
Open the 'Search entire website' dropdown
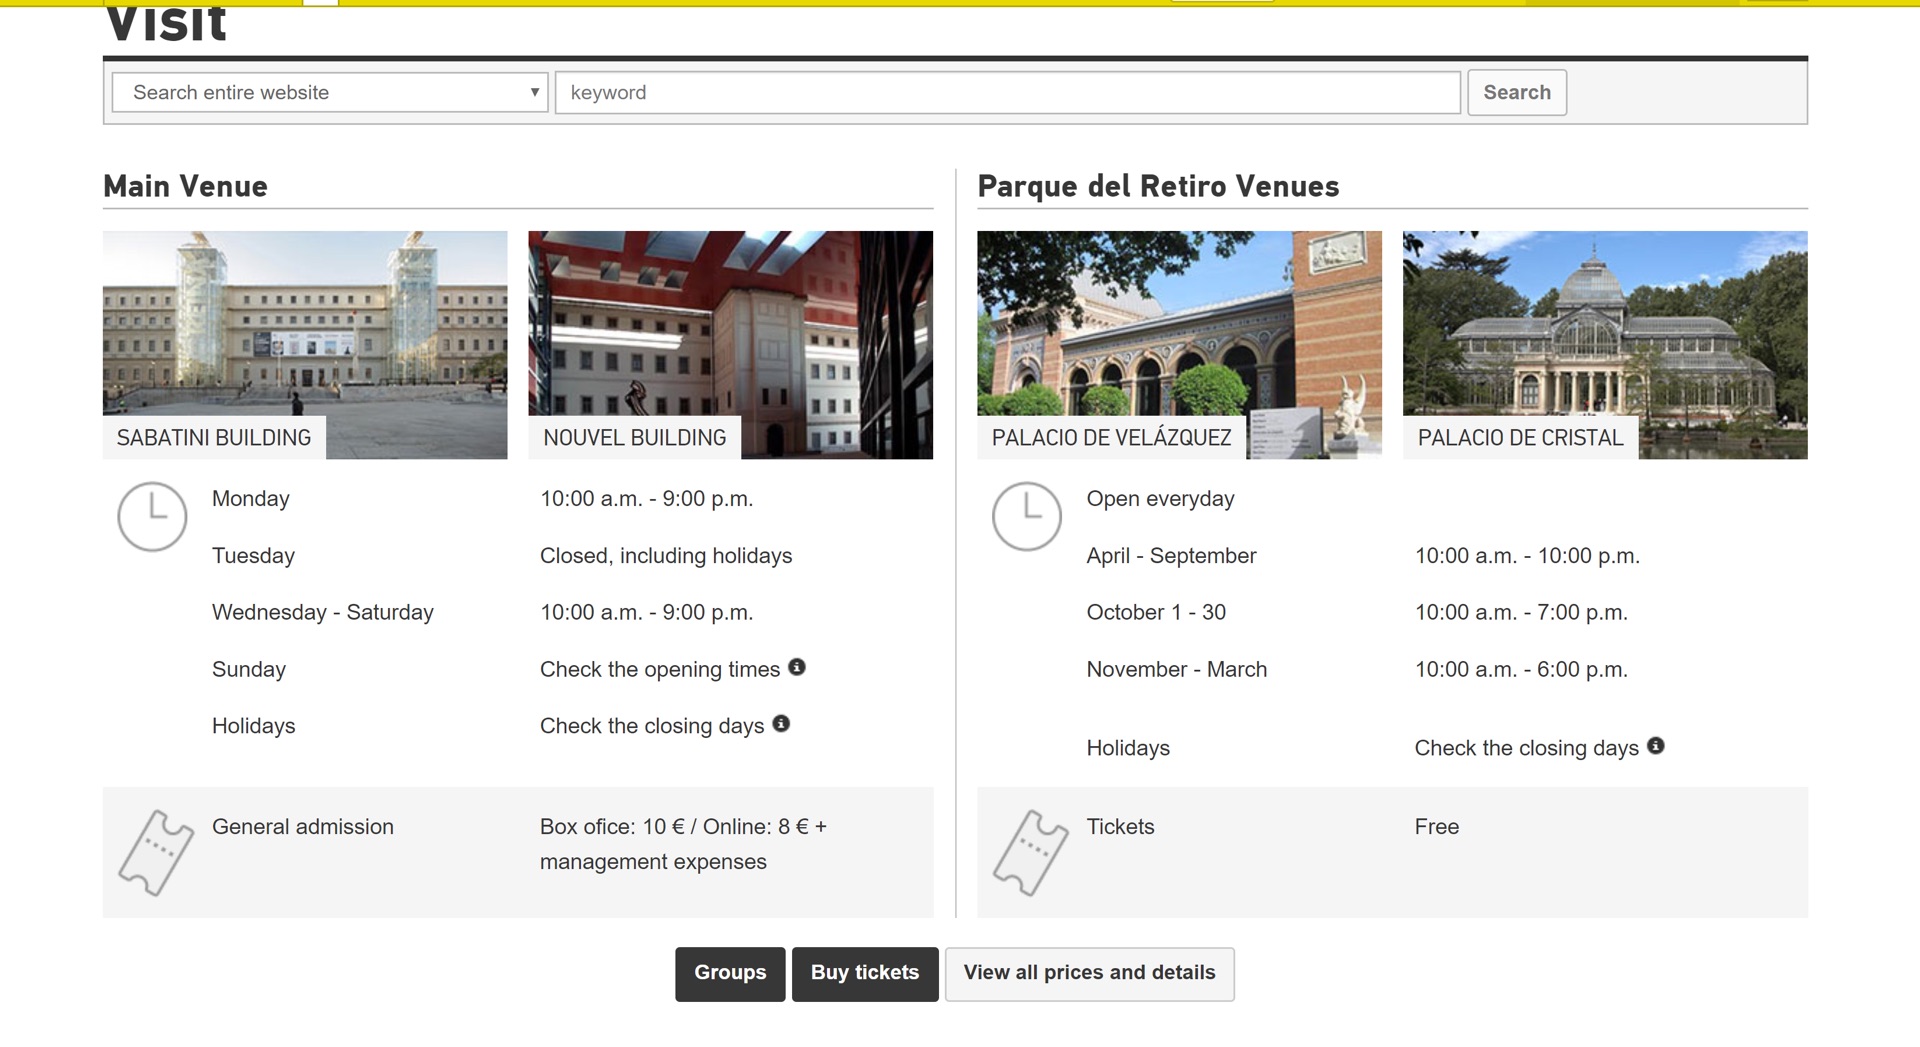(330, 92)
